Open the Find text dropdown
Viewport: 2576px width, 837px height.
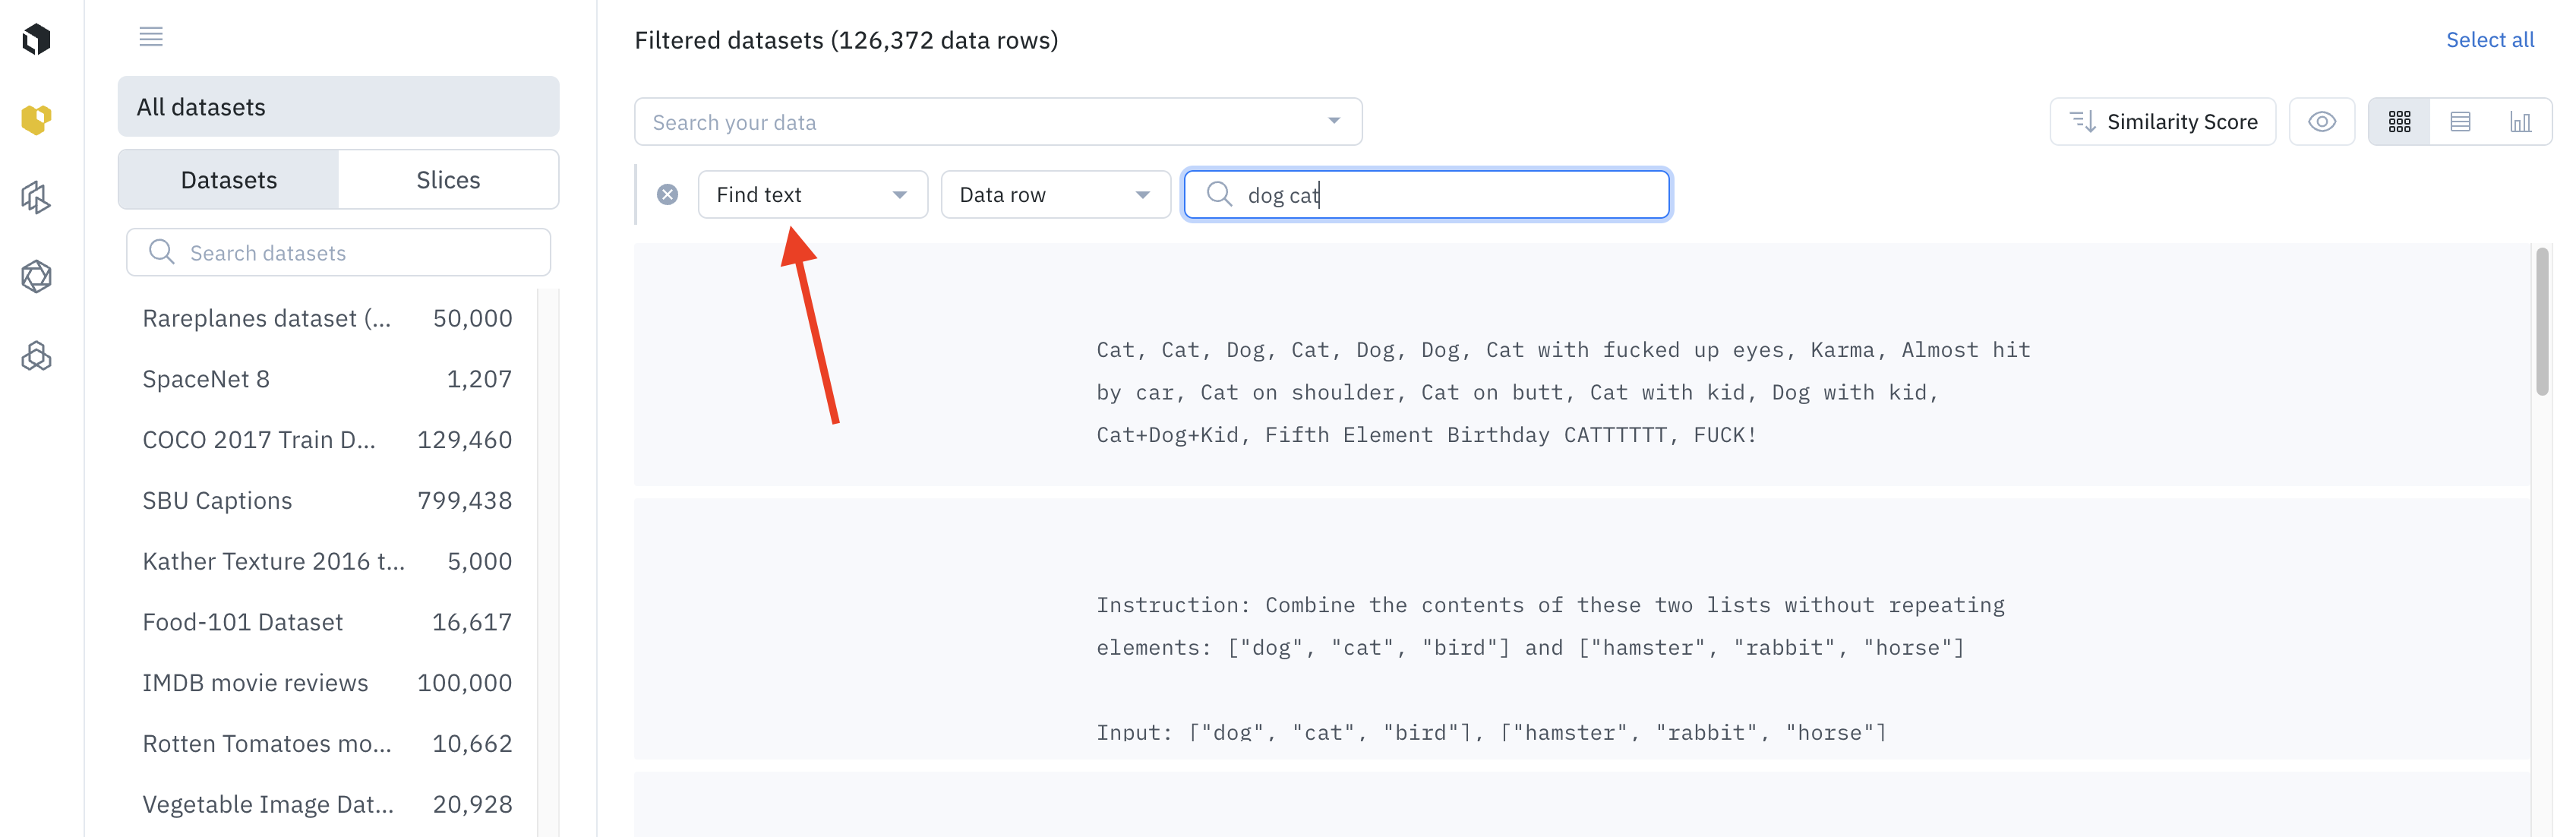click(812, 195)
